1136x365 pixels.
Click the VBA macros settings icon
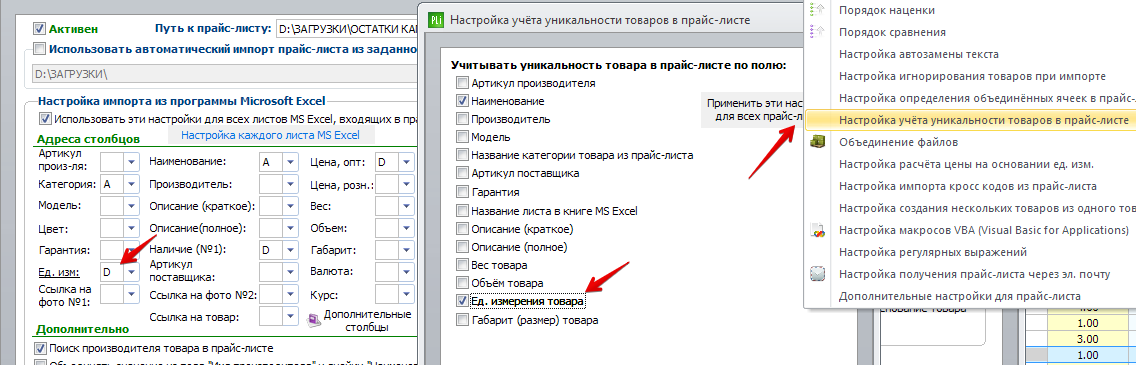(819, 230)
